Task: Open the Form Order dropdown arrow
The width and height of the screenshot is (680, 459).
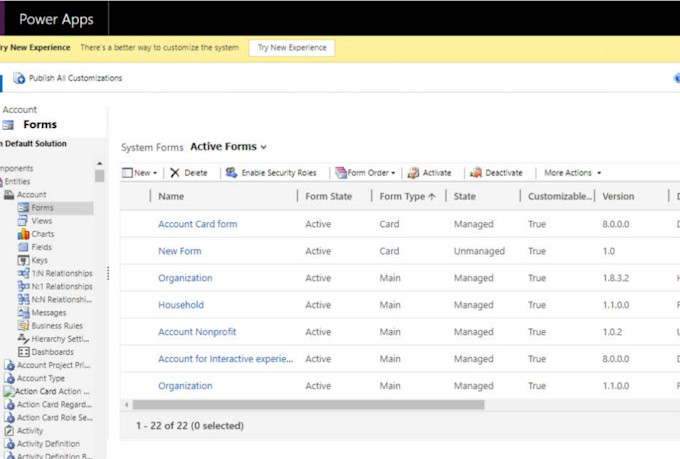Action: pos(393,173)
